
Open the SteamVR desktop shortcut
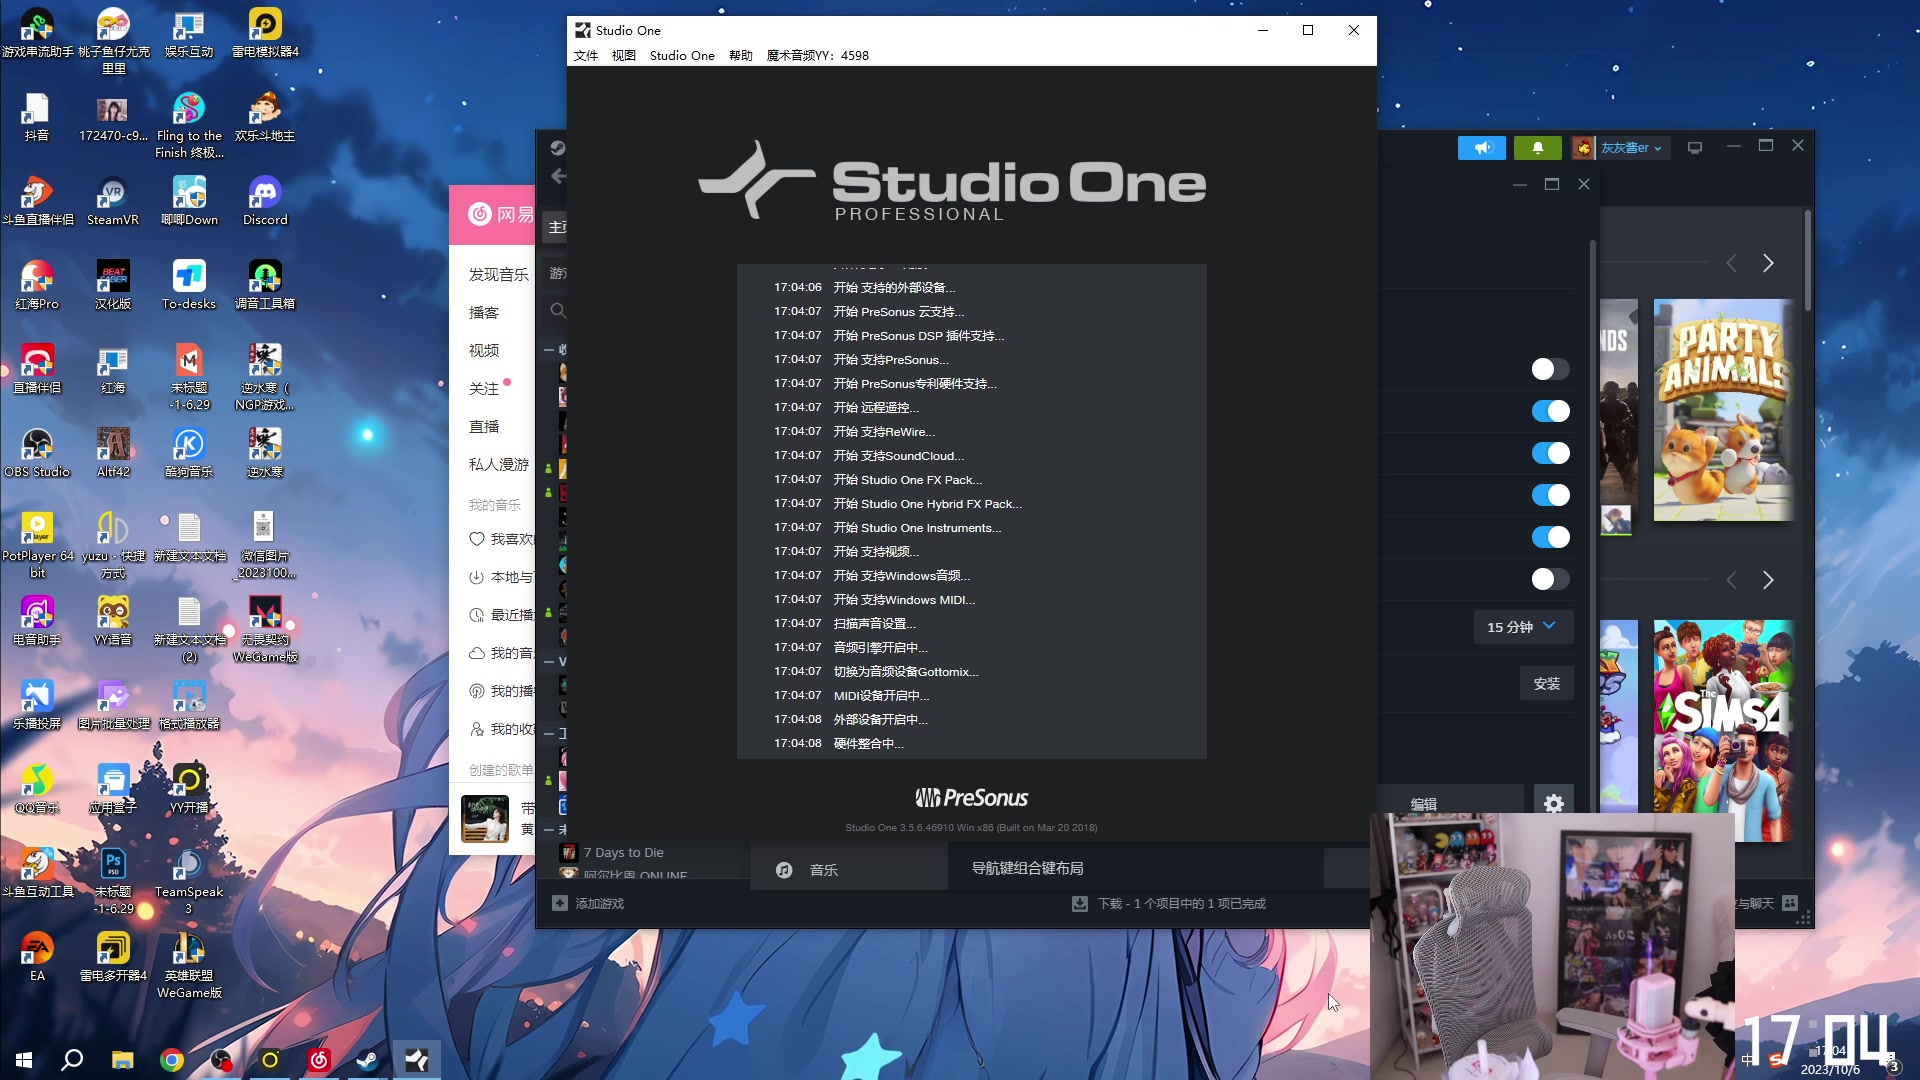point(113,200)
